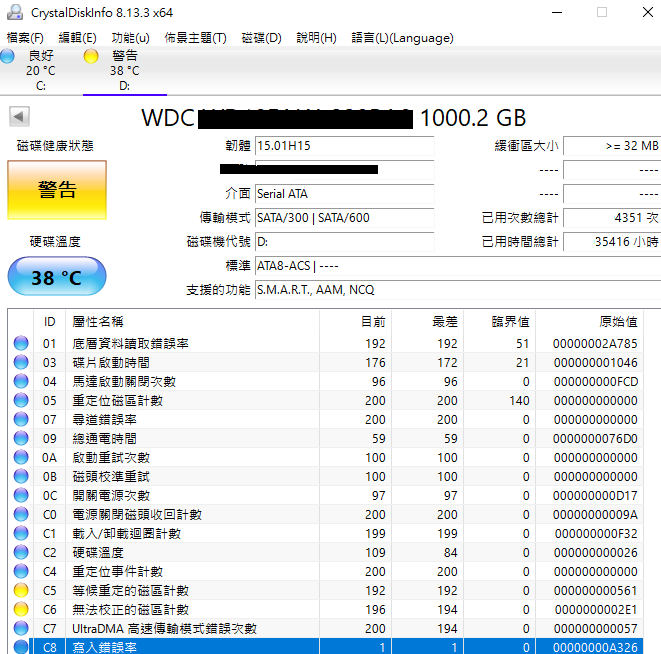Image resolution: width=661 pixels, height=654 pixels.
Task: Click the WDC 1000.2 GB disk model title
Action: (333, 118)
